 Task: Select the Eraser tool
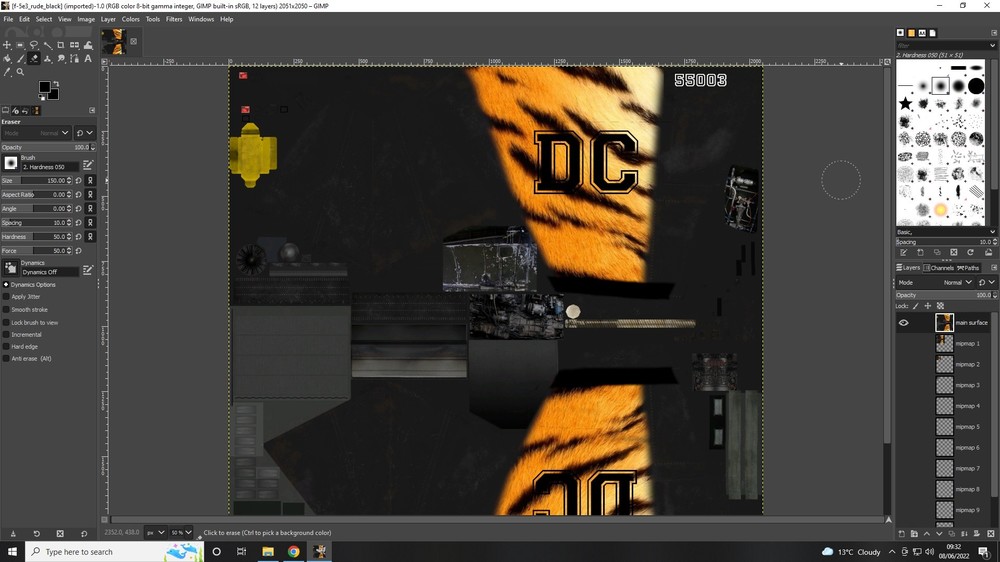34,59
